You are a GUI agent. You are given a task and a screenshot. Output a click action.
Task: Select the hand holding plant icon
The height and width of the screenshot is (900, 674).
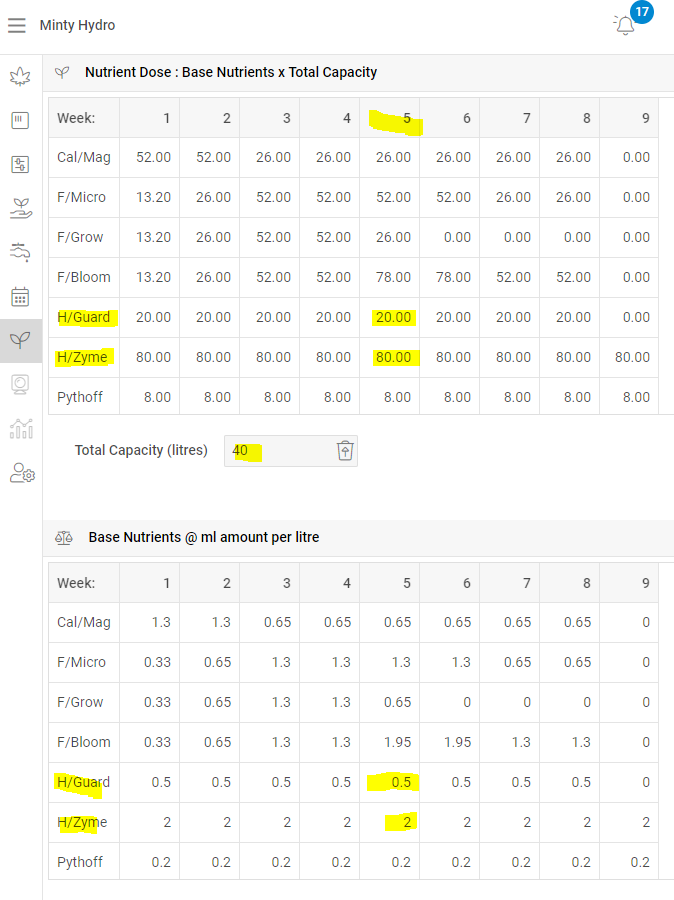[20, 208]
